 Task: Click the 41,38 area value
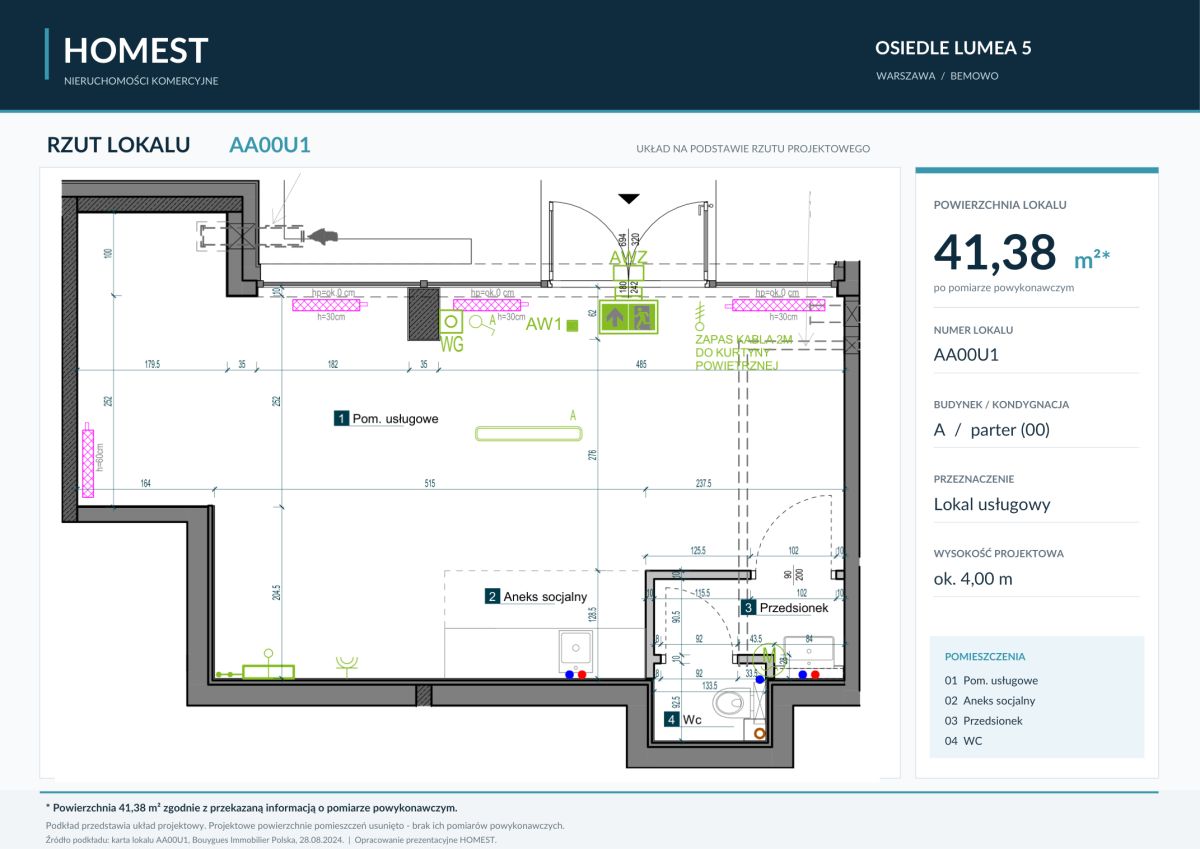pos(994,251)
